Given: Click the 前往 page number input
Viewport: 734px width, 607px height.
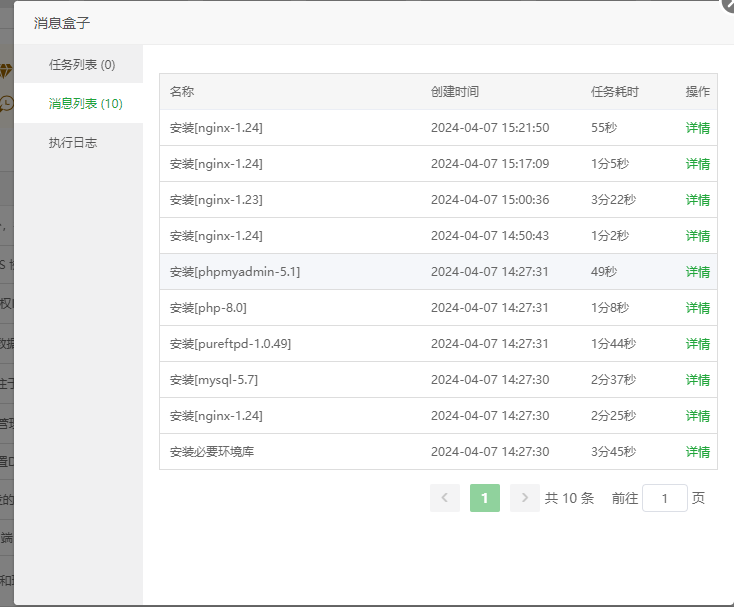Looking at the screenshot, I should (x=665, y=498).
